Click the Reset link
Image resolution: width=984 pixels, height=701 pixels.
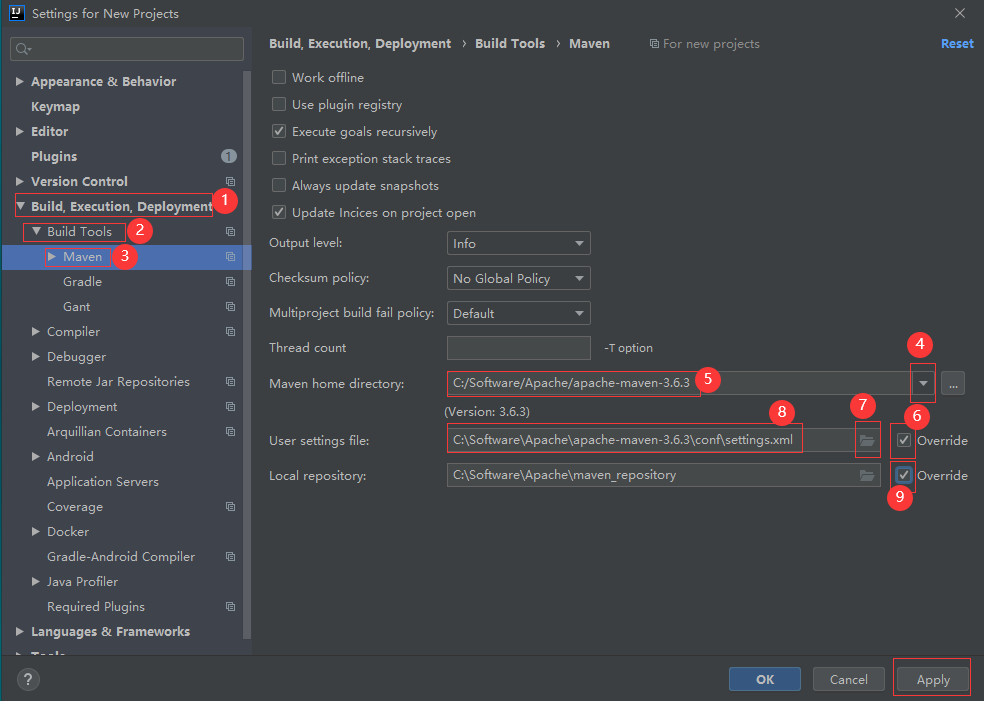[x=956, y=44]
